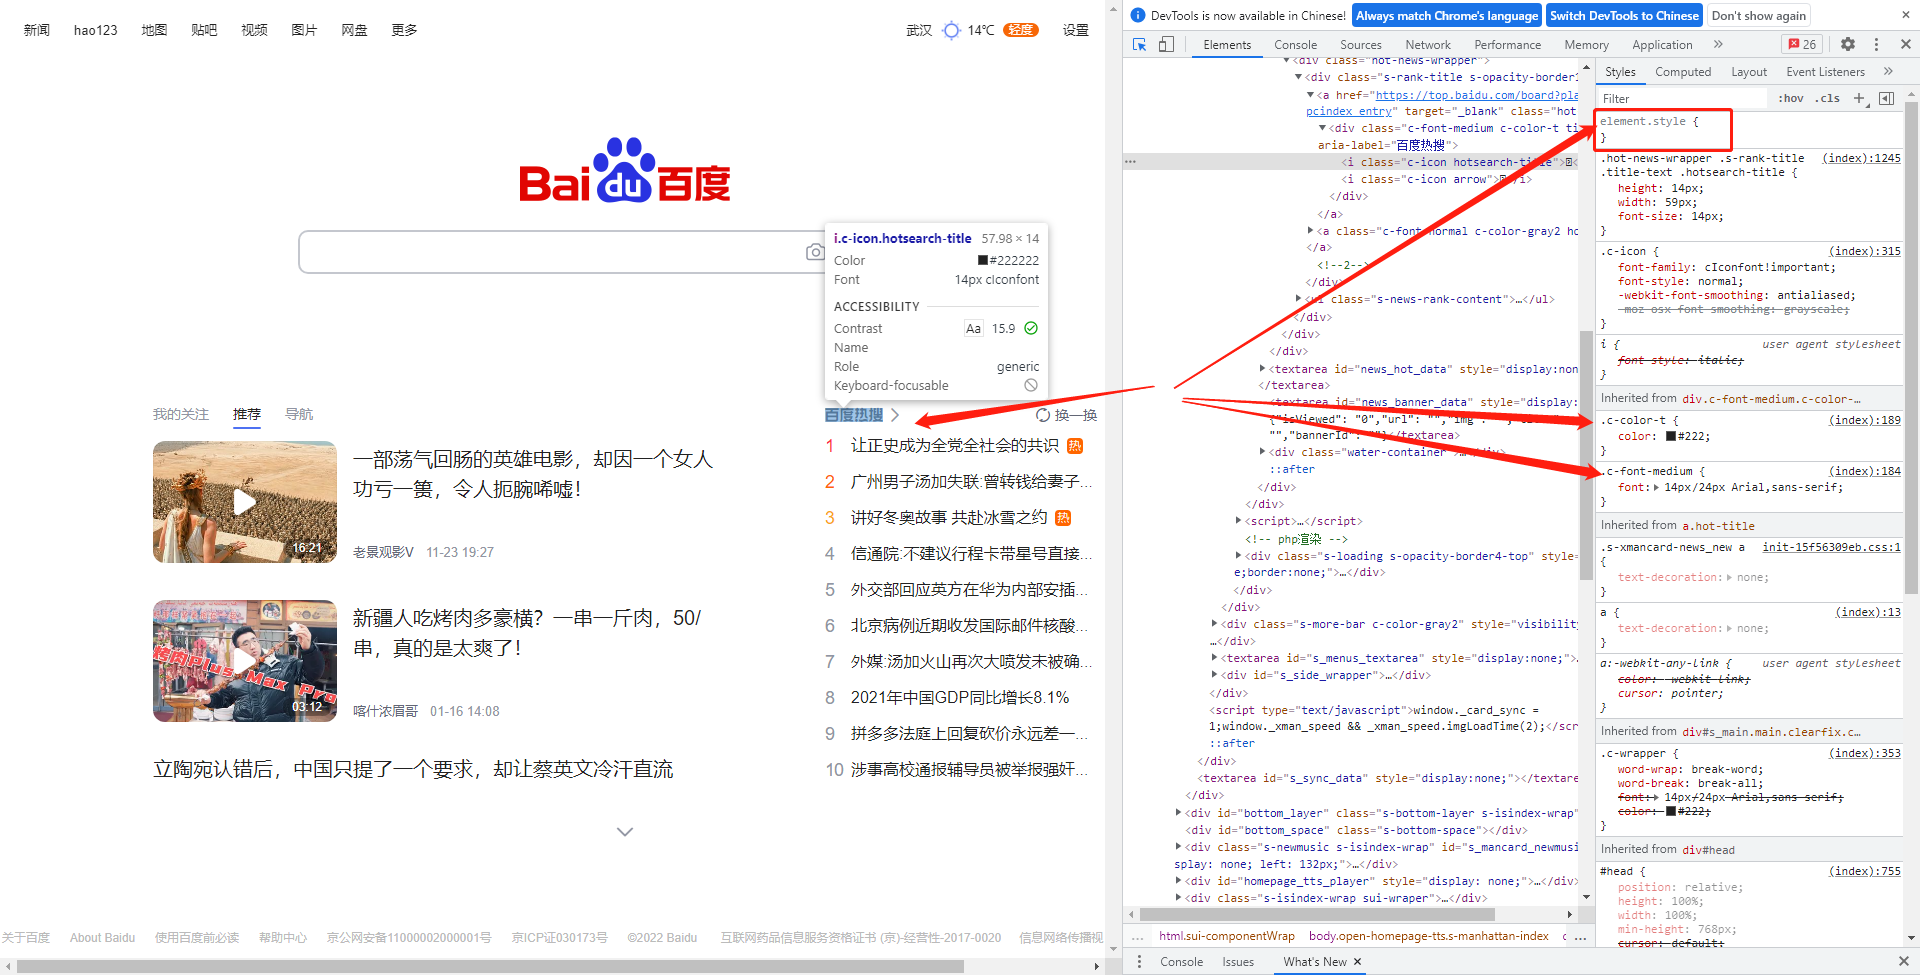
Task: Open drawer three-dot menu at bottom
Action: pyautogui.click(x=1139, y=961)
